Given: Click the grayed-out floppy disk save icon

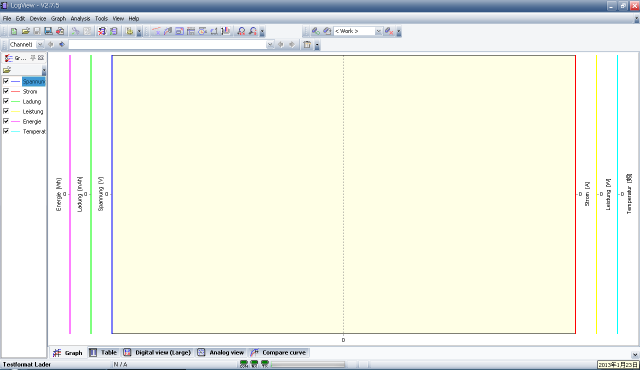Looking at the screenshot, I should click(37, 31).
